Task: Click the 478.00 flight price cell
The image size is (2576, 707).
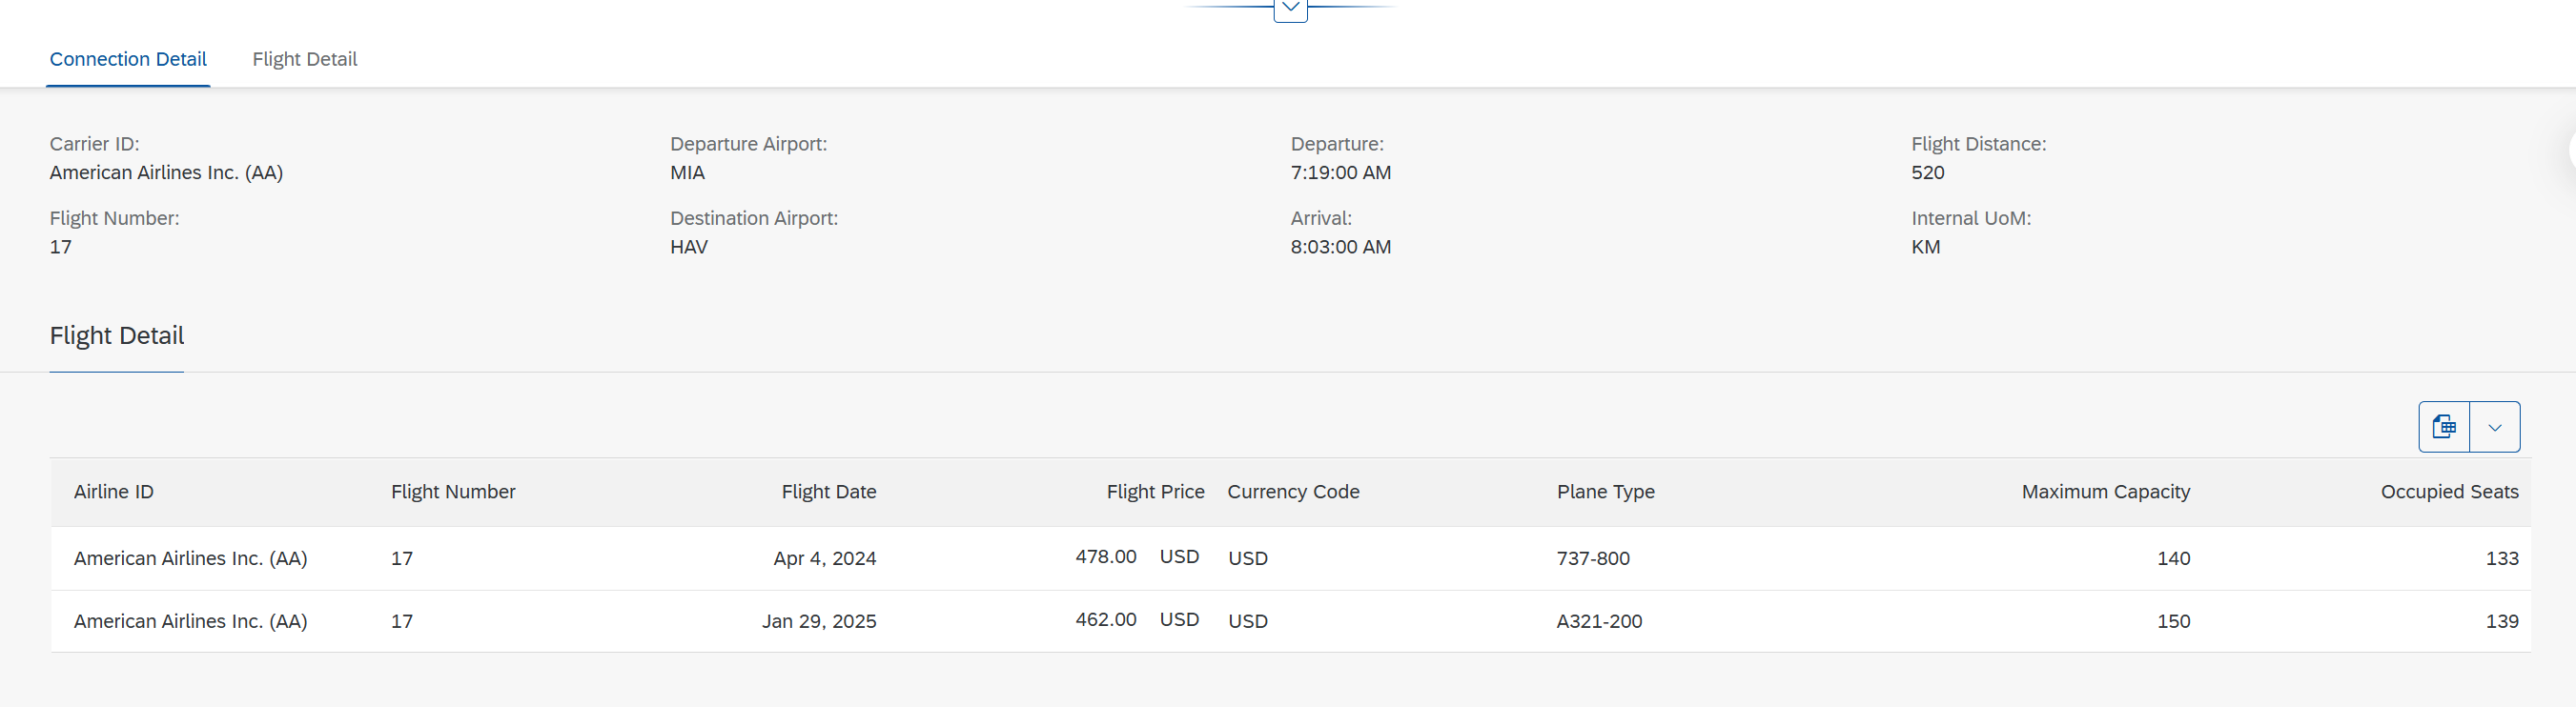Action: click(1105, 557)
